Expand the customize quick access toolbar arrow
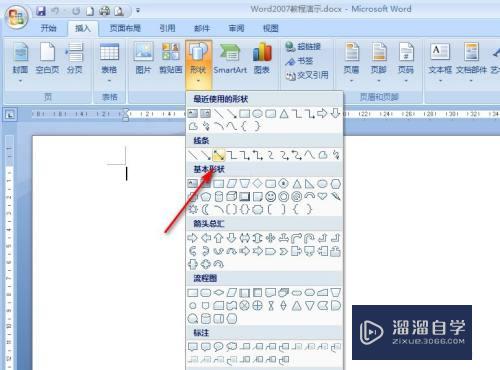The image size is (500, 370). click(138, 11)
